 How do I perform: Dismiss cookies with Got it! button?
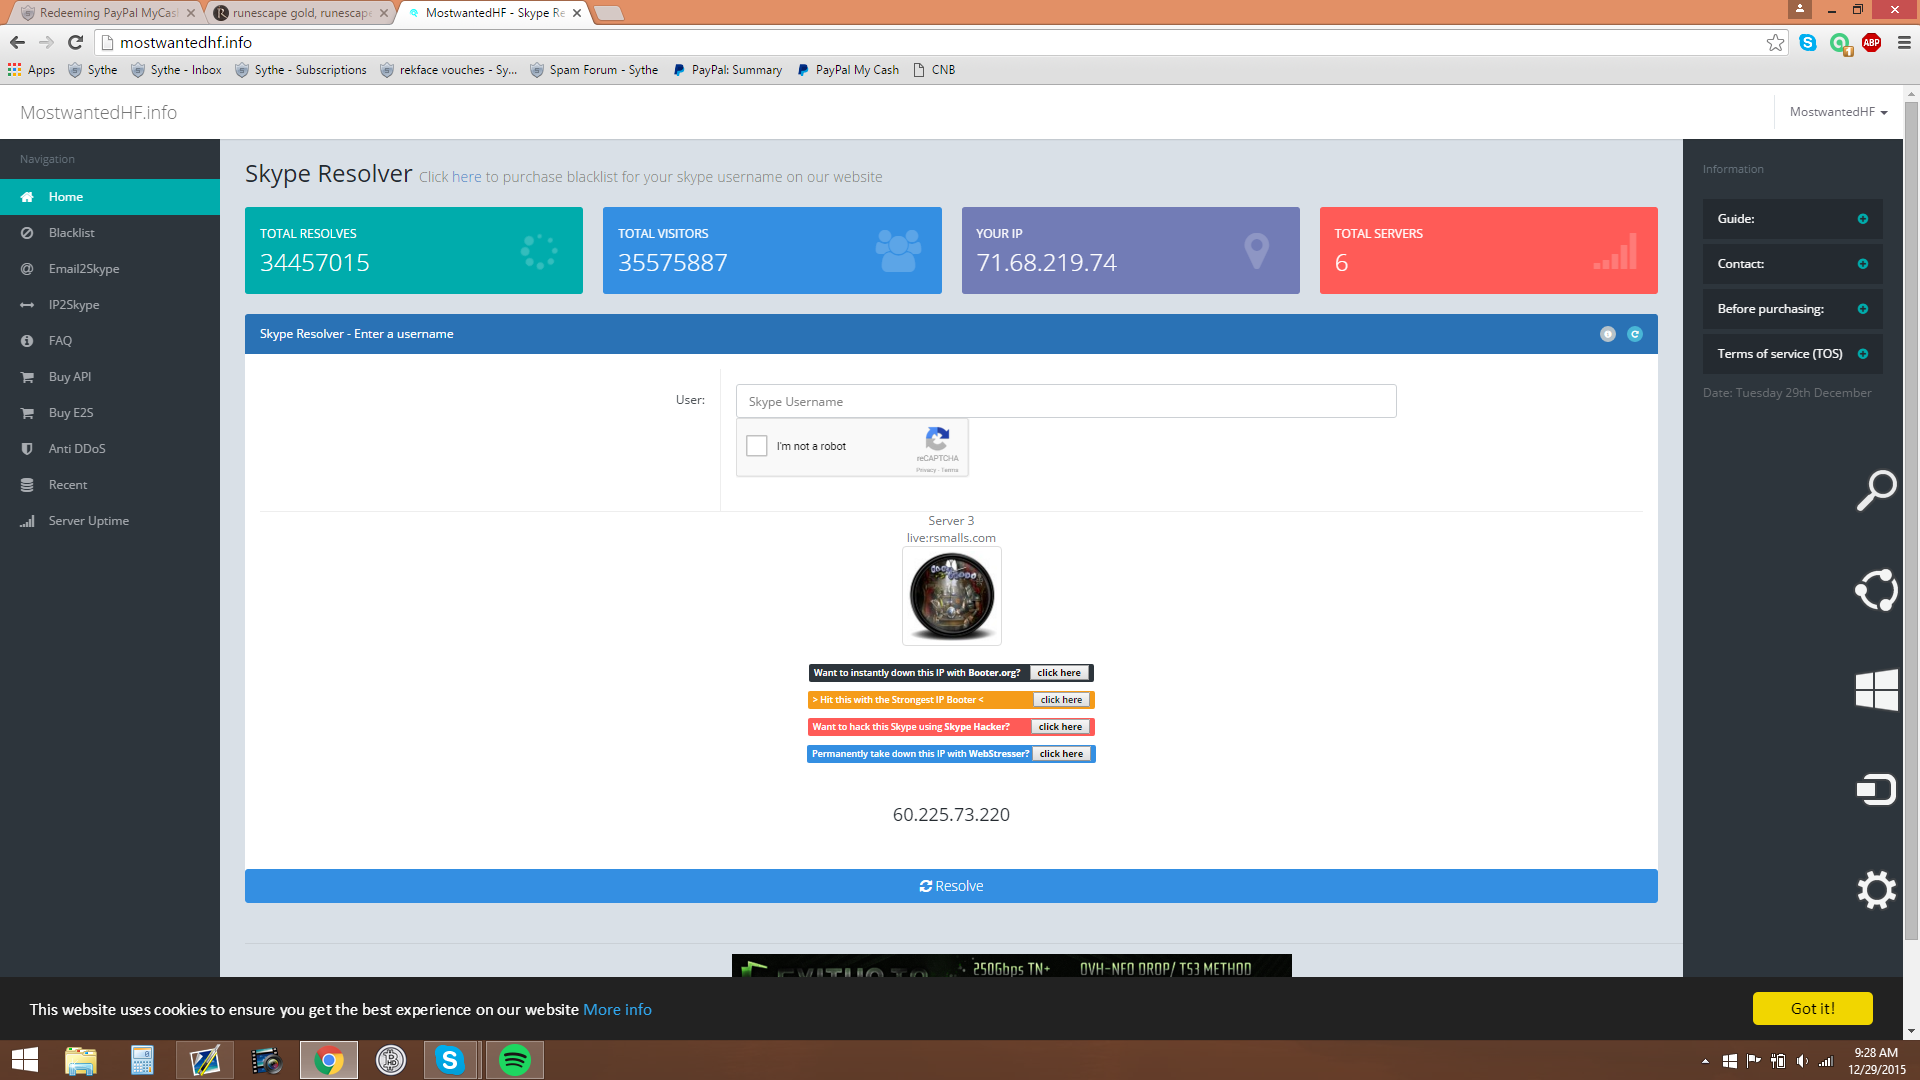pos(1812,1008)
